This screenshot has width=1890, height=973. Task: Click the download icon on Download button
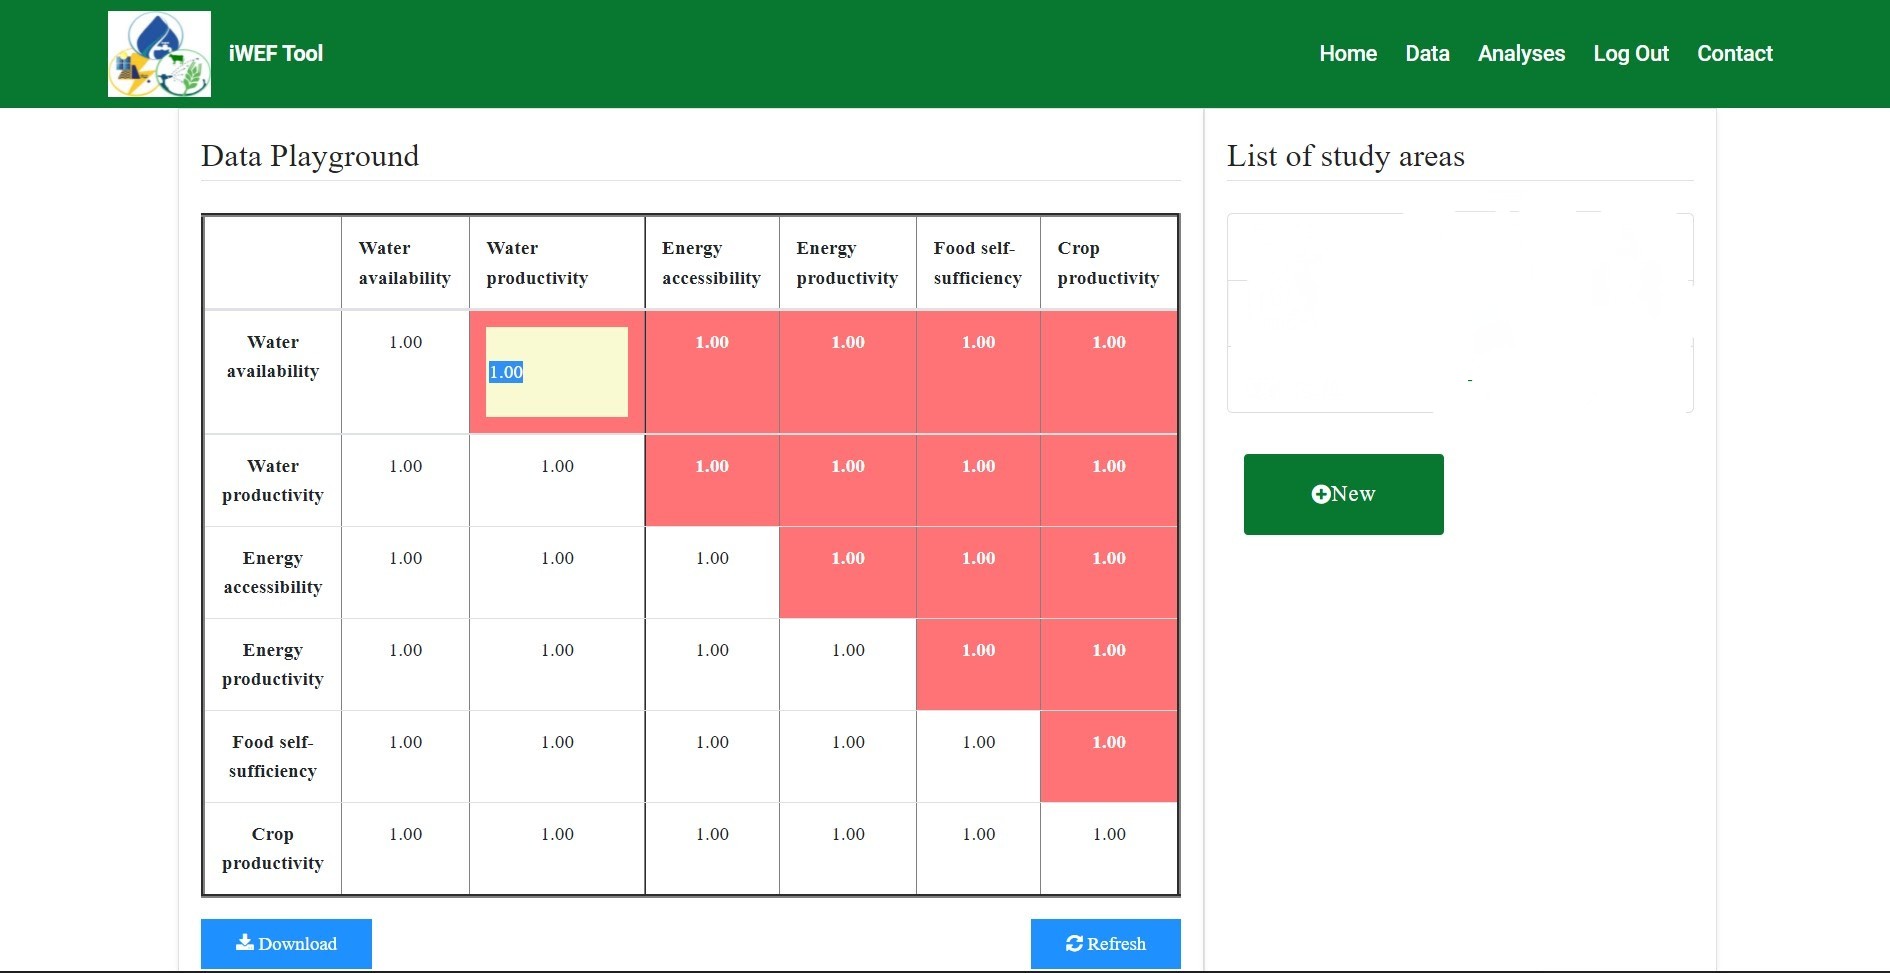click(x=243, y=943)
